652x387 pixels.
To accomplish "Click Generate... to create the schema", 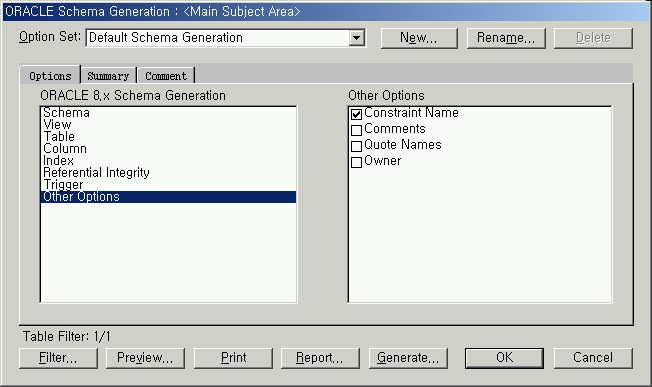I will click(x=408, y=358).
